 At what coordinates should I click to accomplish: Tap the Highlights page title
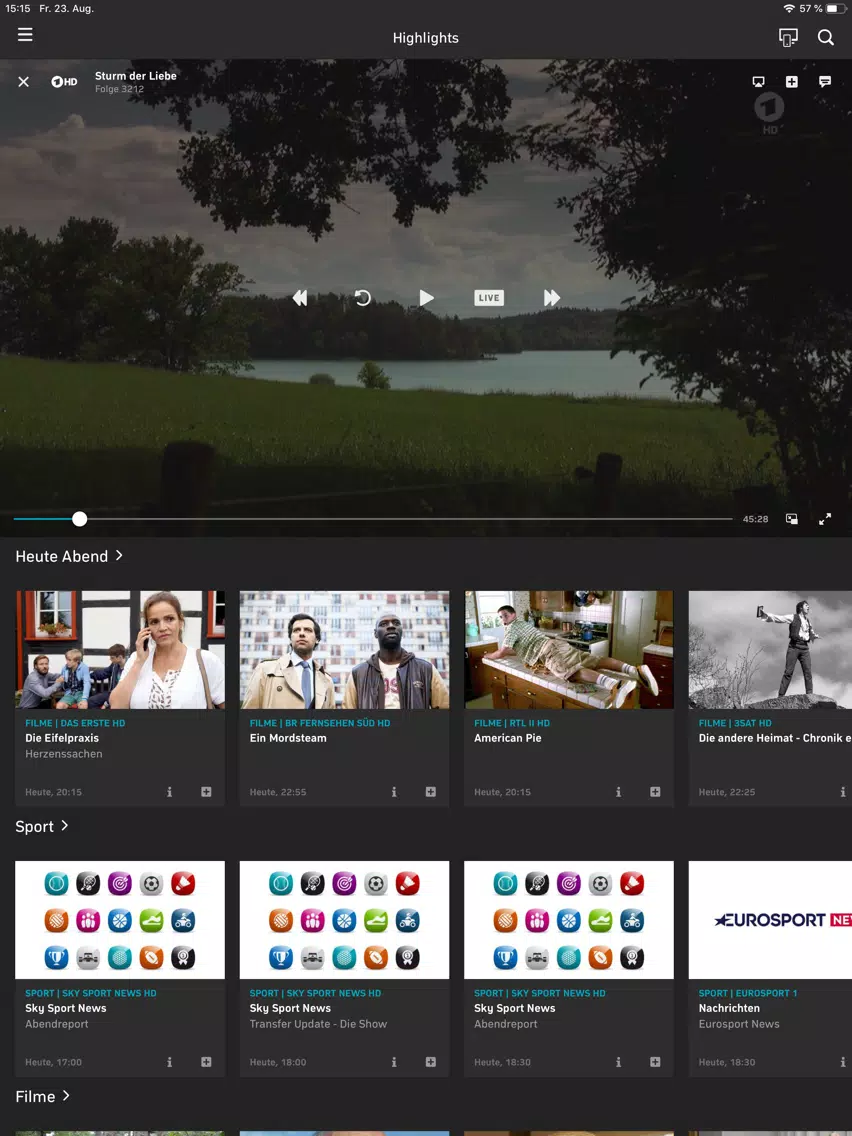[426, 38]
